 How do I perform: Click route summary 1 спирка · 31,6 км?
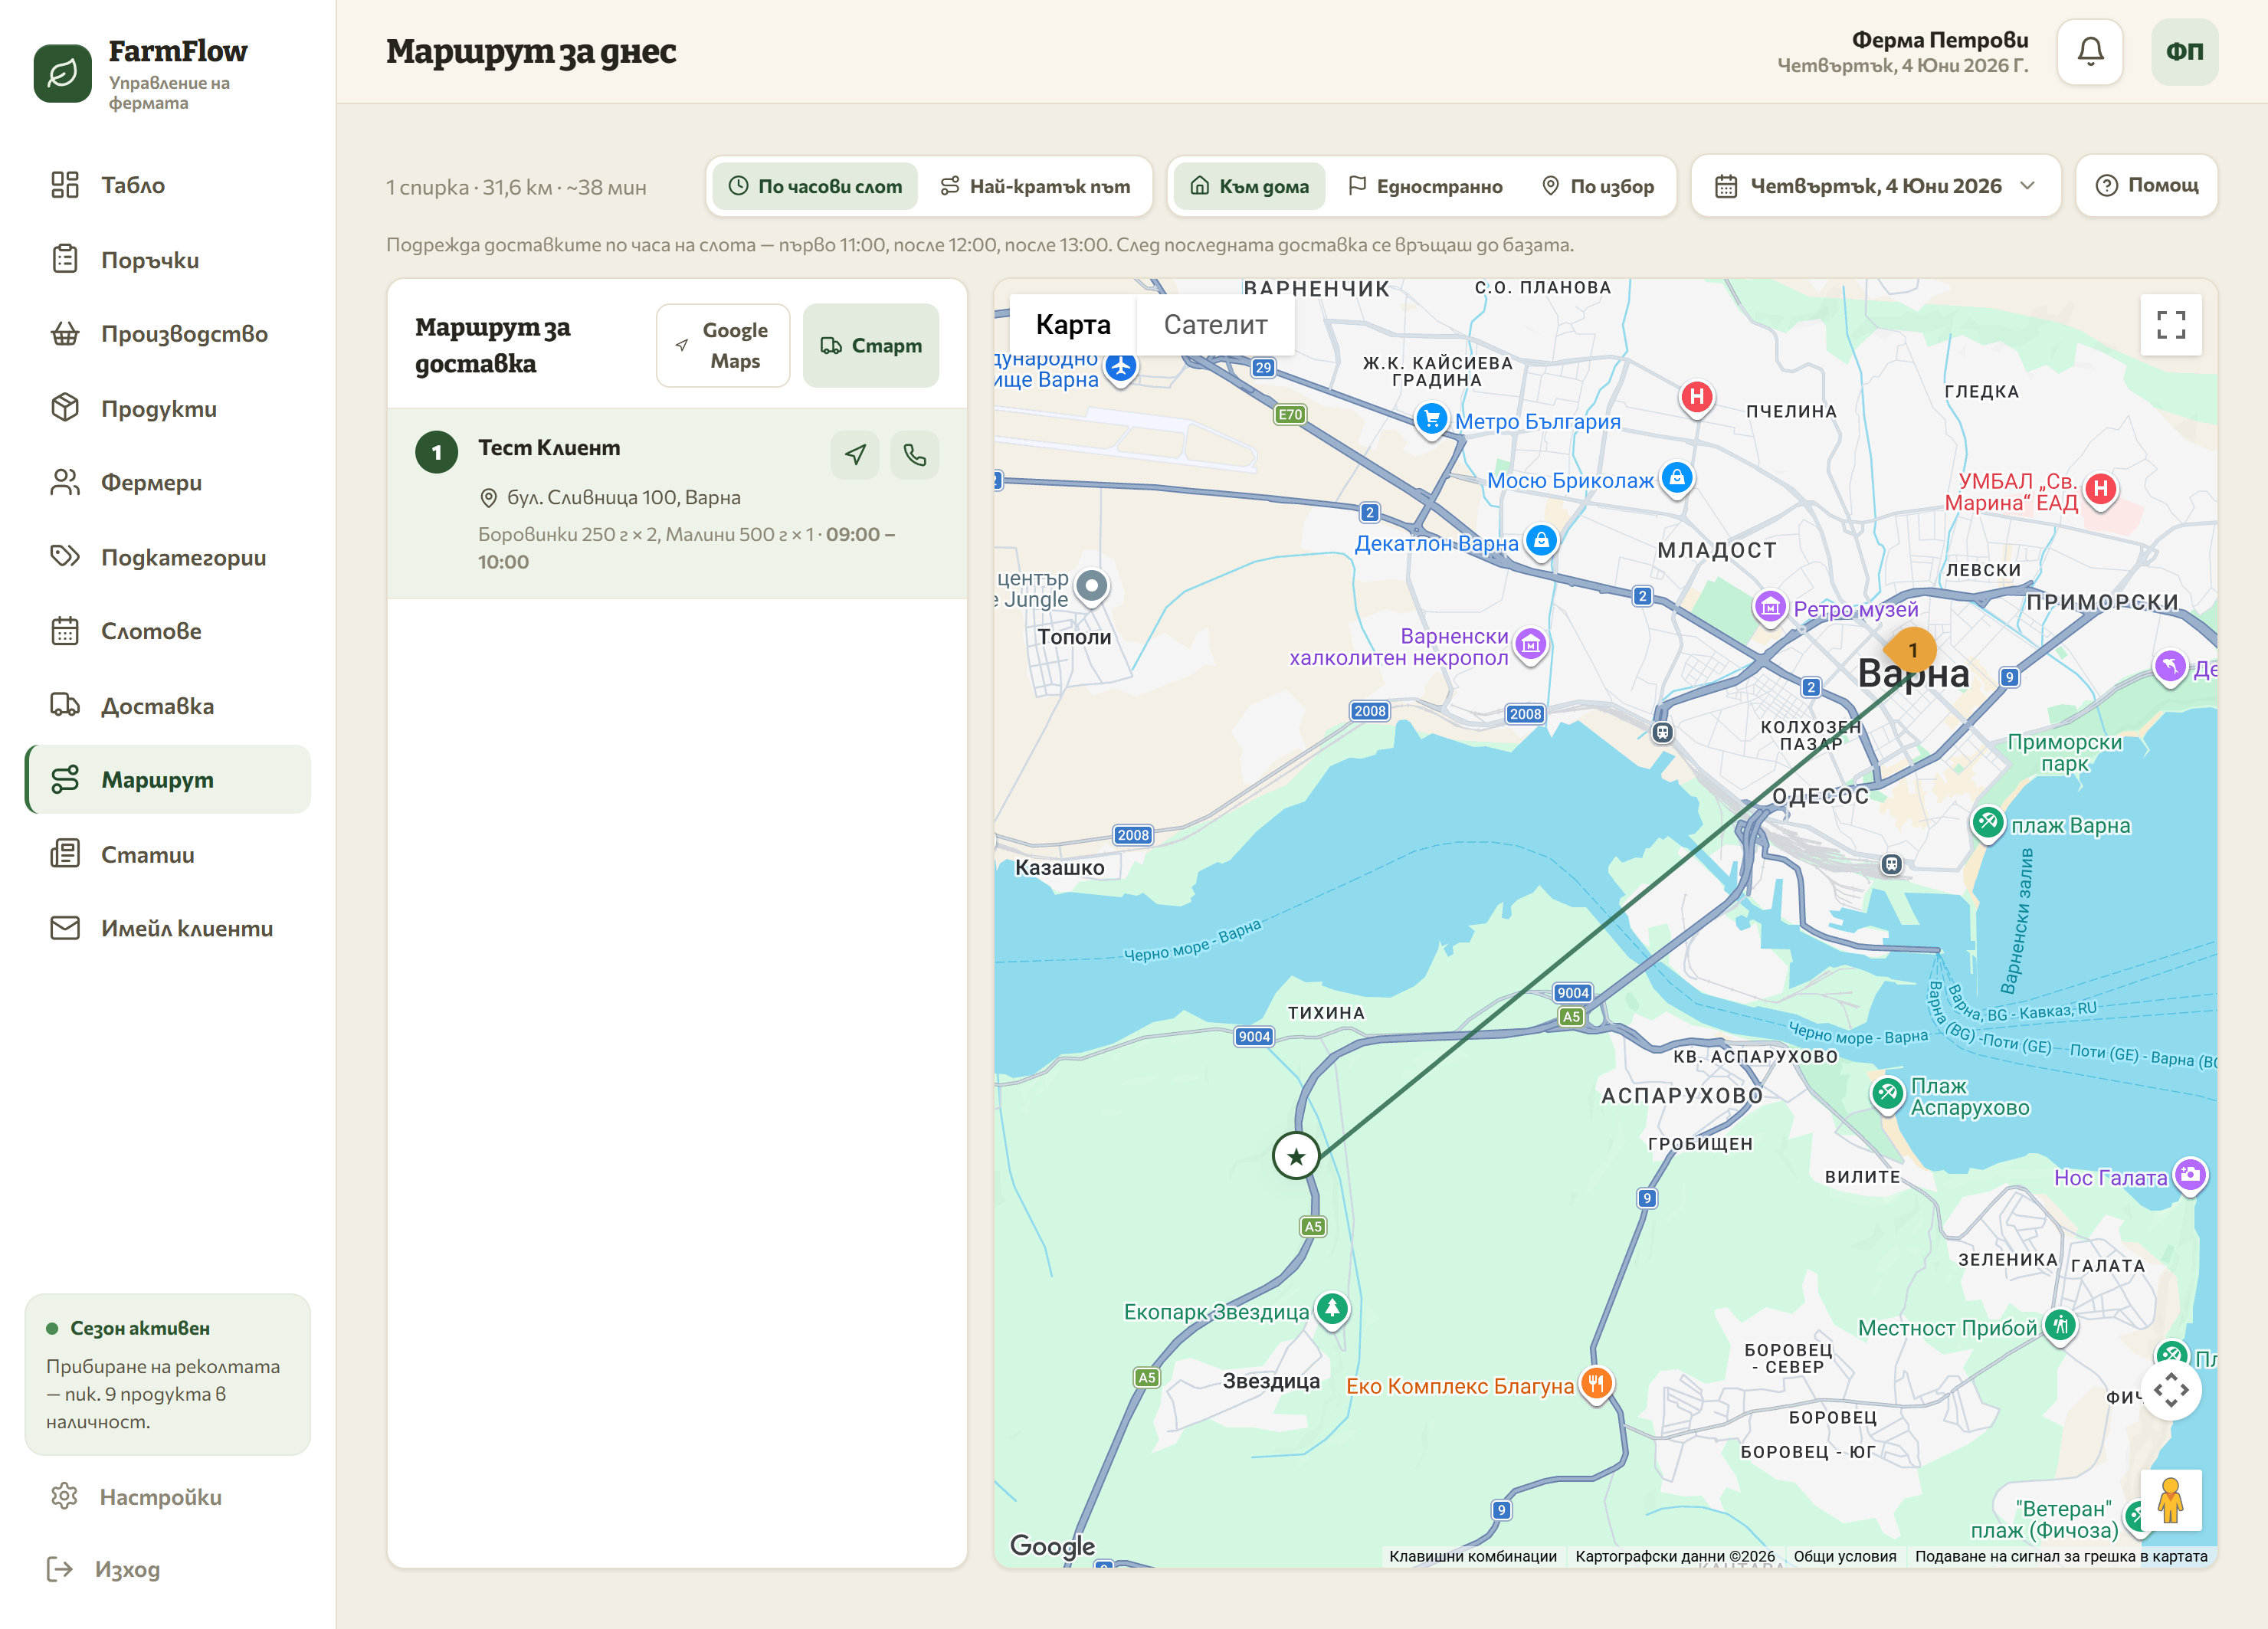(x=516, y=188)
